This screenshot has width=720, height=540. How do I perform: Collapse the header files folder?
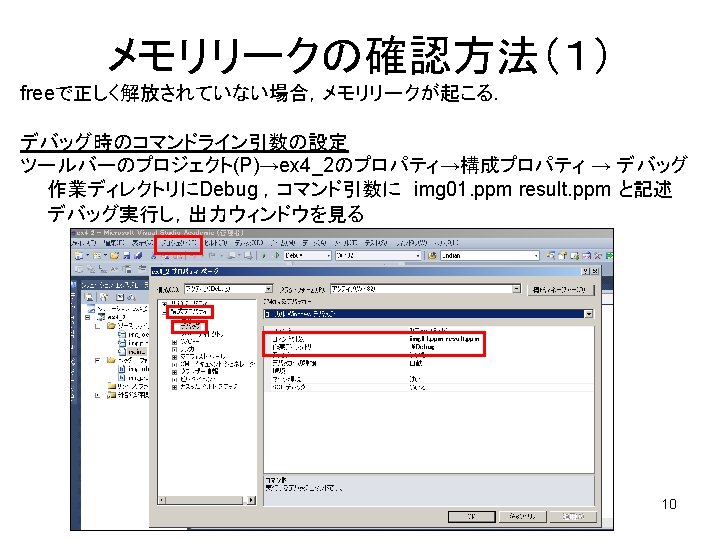click(x=97, y=360)
